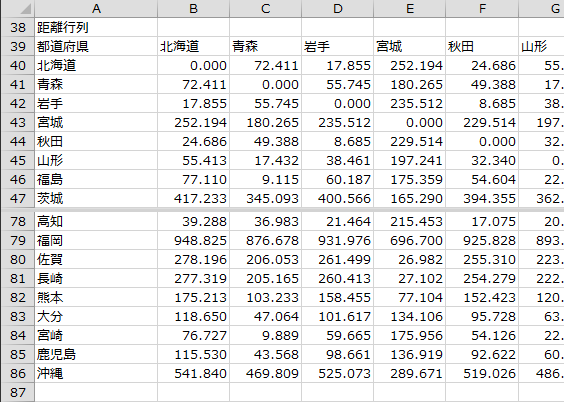Select column B header
Image resolution: width=564 pixels, height=402 pixels.
click(193, 9)
